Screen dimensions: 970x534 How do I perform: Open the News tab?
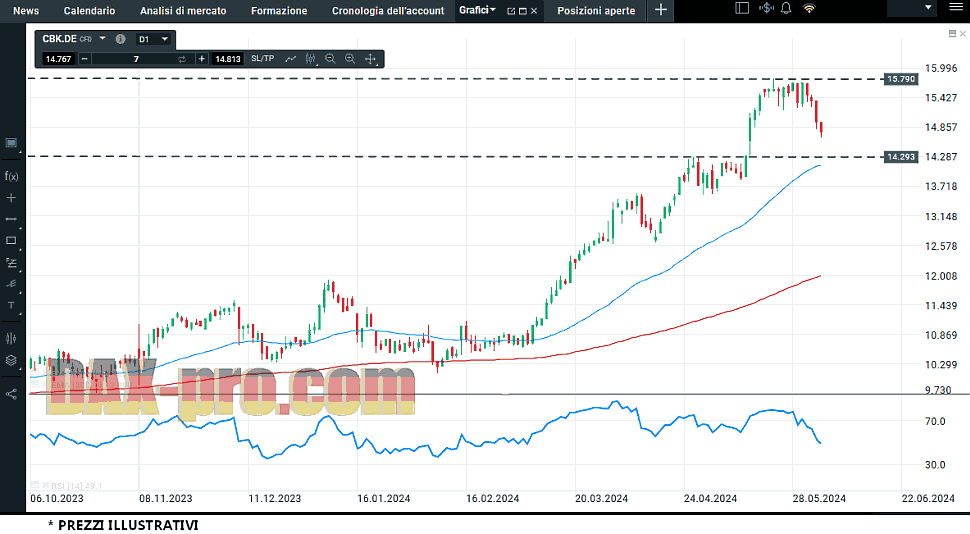26,11
